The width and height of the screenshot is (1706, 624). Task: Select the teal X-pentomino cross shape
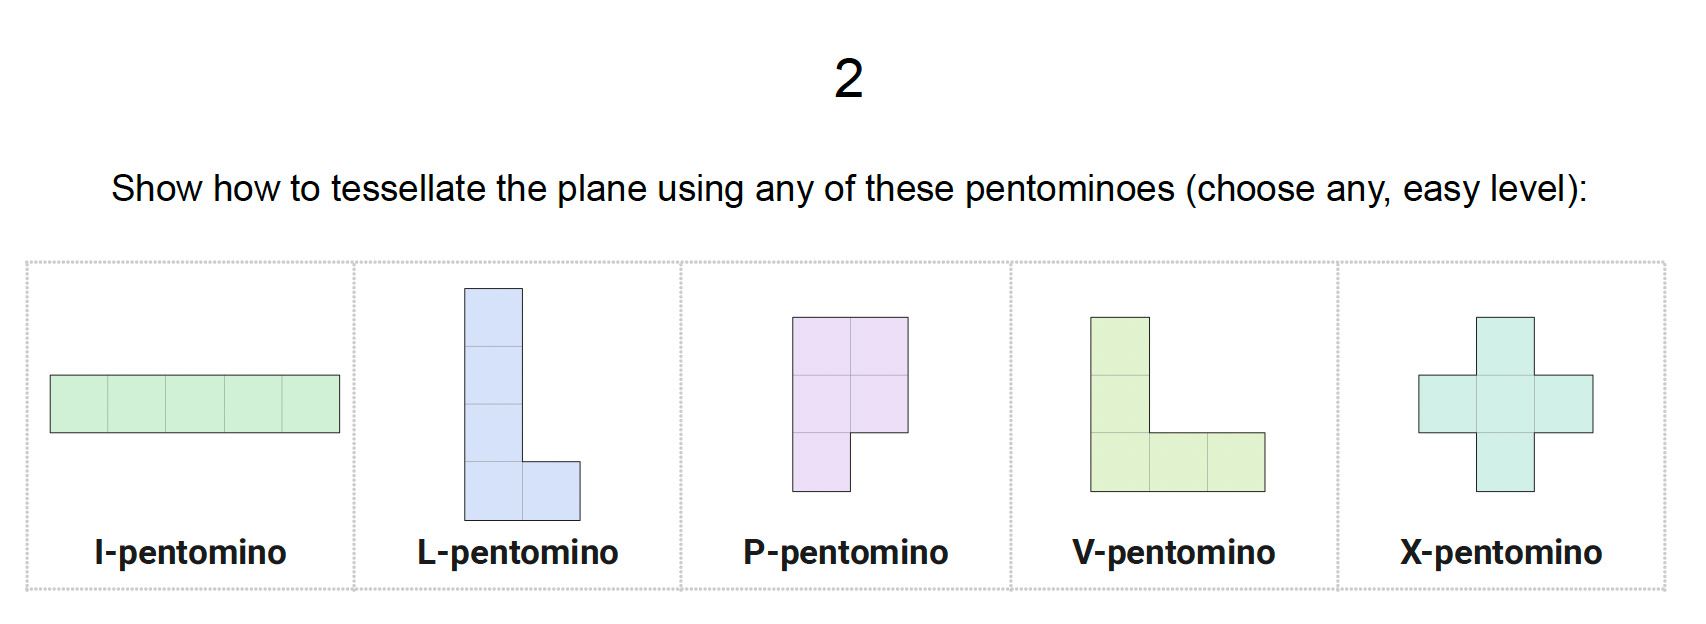click(1505, 404)
